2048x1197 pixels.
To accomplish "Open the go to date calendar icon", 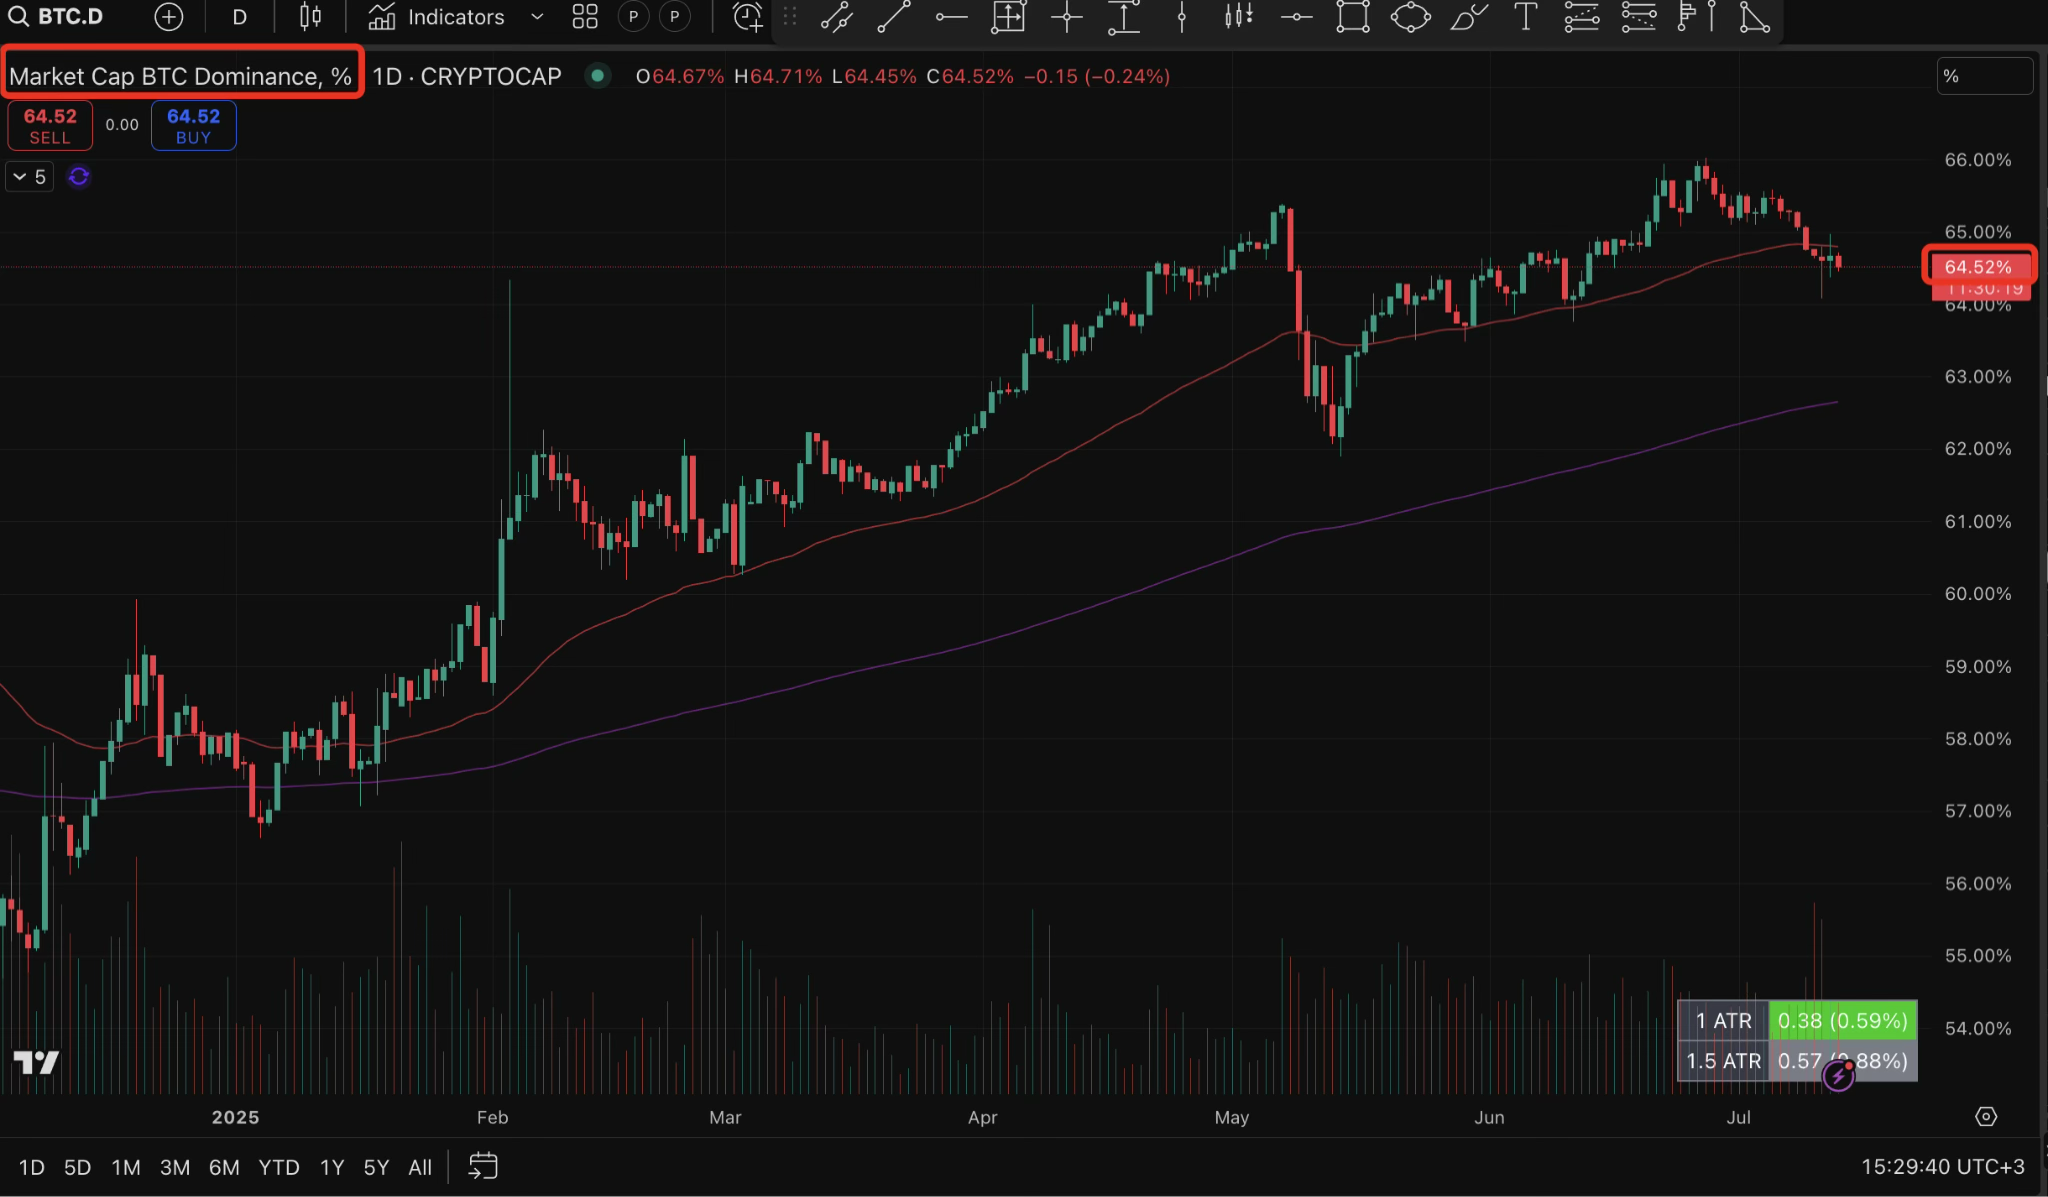I will [x=483, y=1166].
